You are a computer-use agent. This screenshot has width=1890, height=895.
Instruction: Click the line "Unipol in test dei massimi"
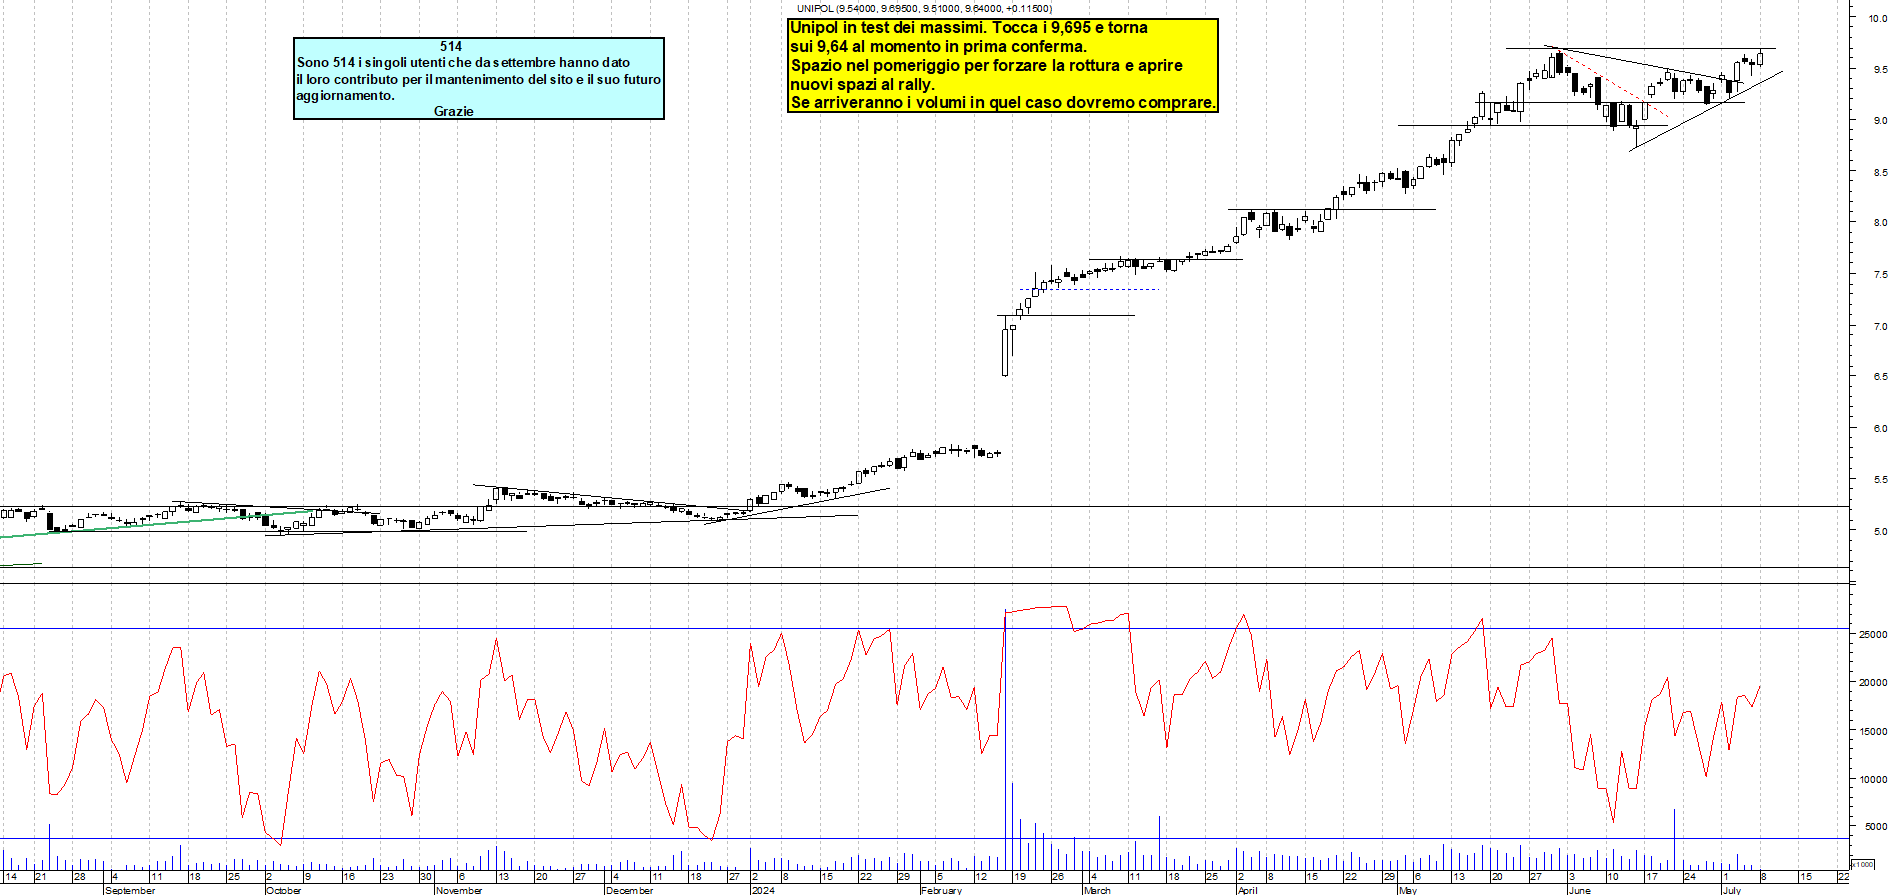coord(968,28)
